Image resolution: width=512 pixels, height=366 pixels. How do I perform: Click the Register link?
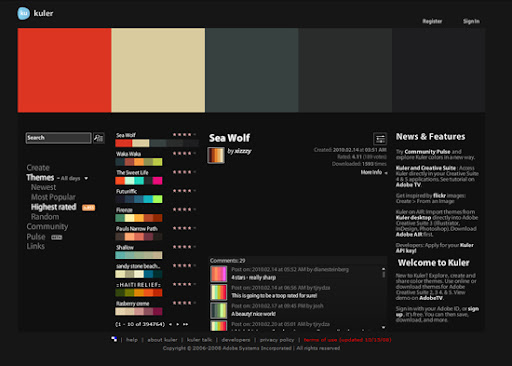[x=432, y=21]
